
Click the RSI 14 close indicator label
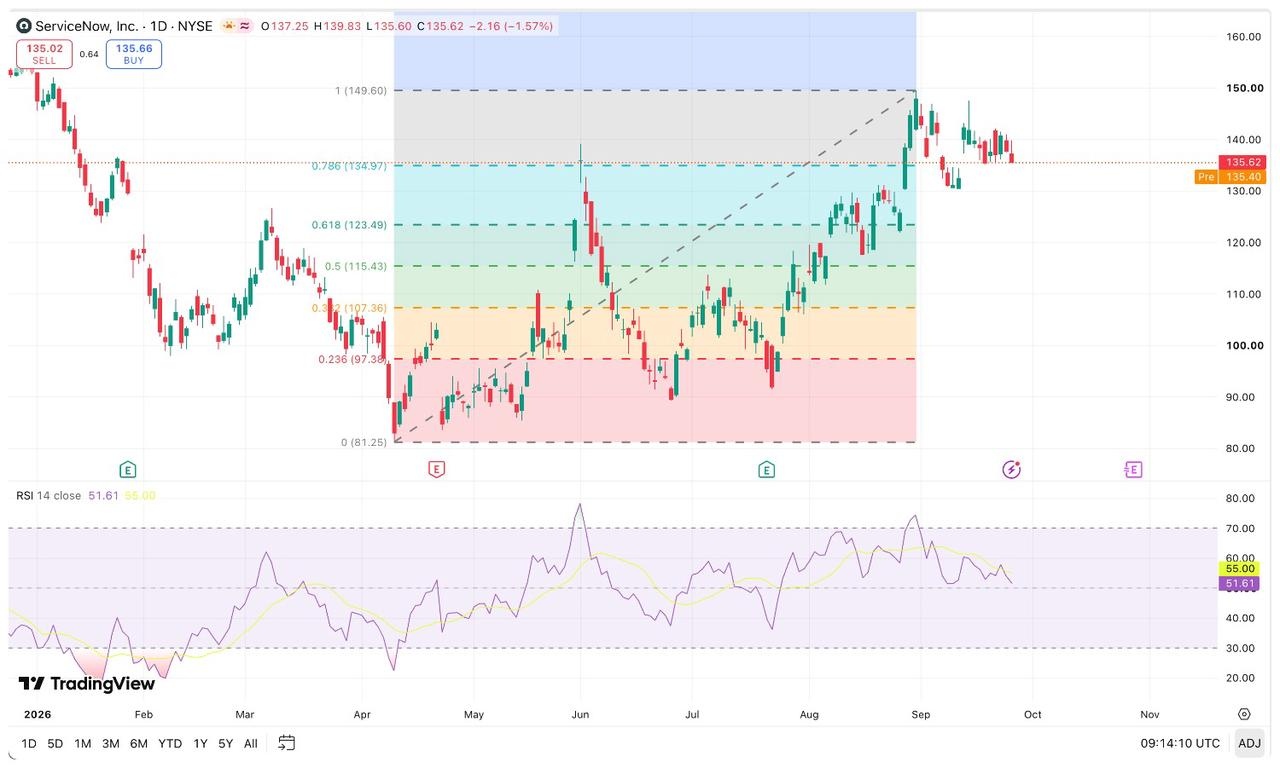coord(49,496)
